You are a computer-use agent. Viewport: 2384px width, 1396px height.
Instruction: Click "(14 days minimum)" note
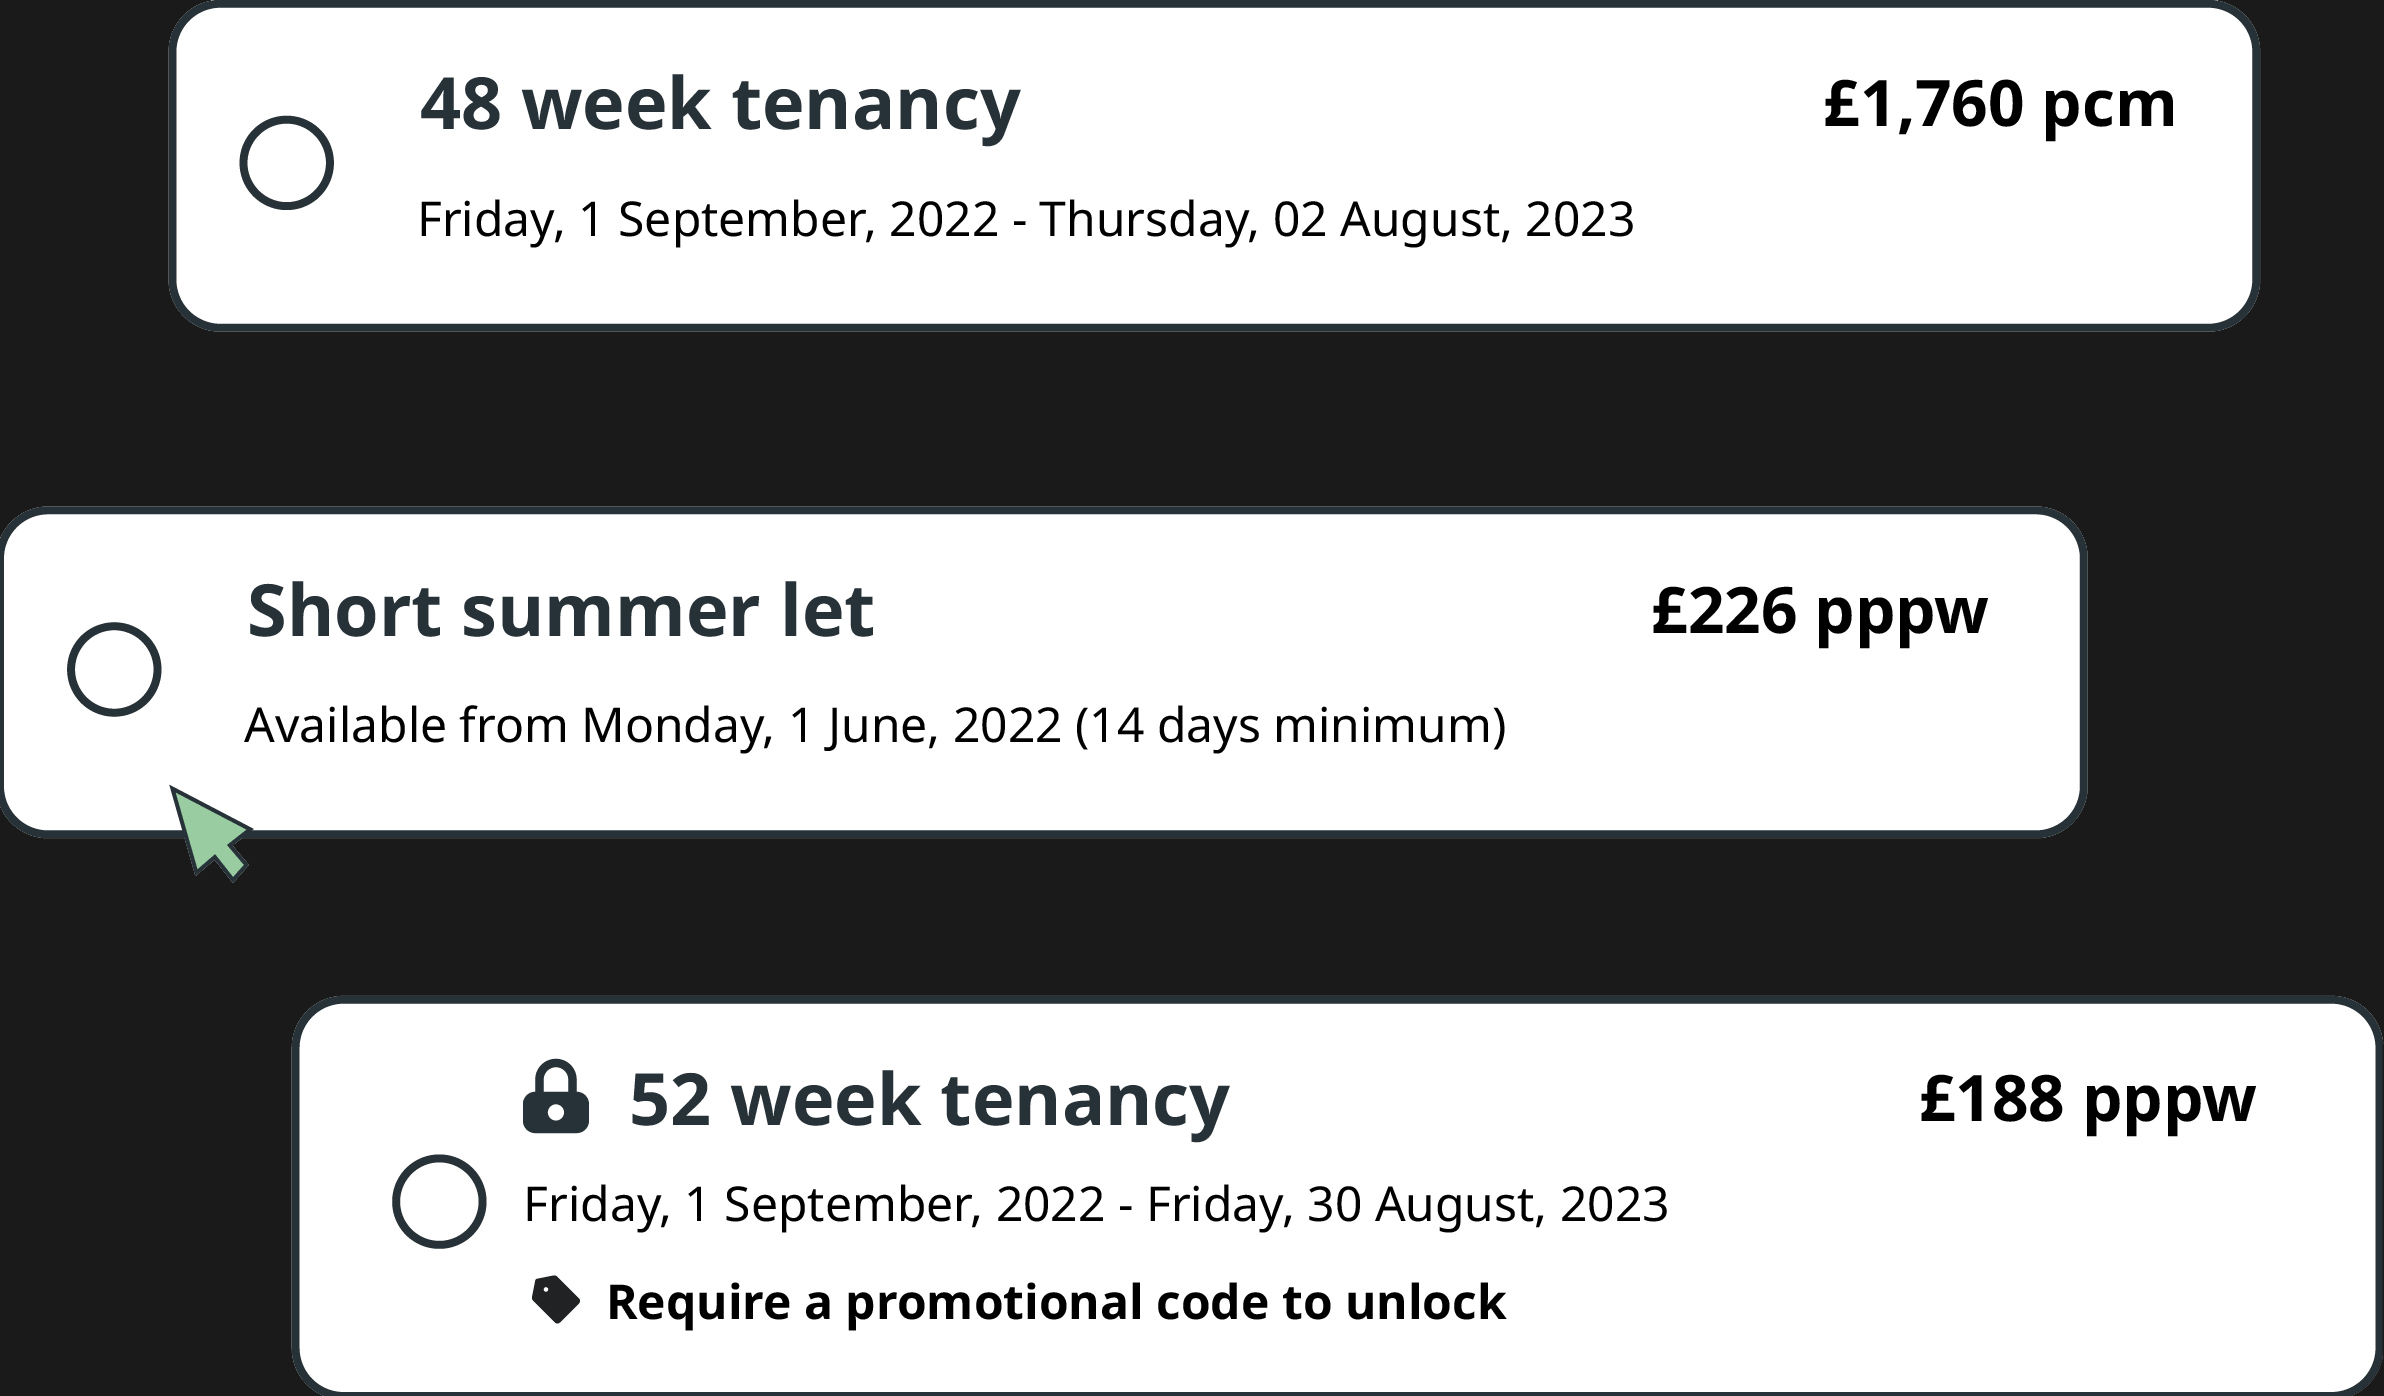pos(1291,725)
